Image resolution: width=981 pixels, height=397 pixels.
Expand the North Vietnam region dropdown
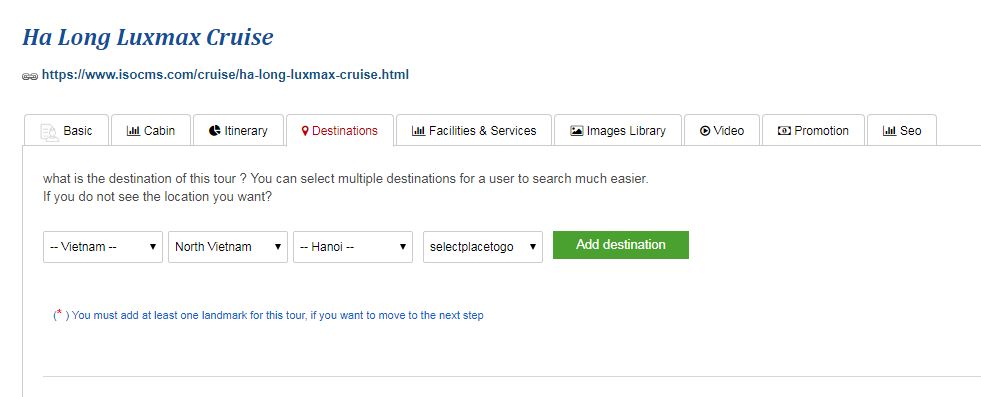coord(228,246)
